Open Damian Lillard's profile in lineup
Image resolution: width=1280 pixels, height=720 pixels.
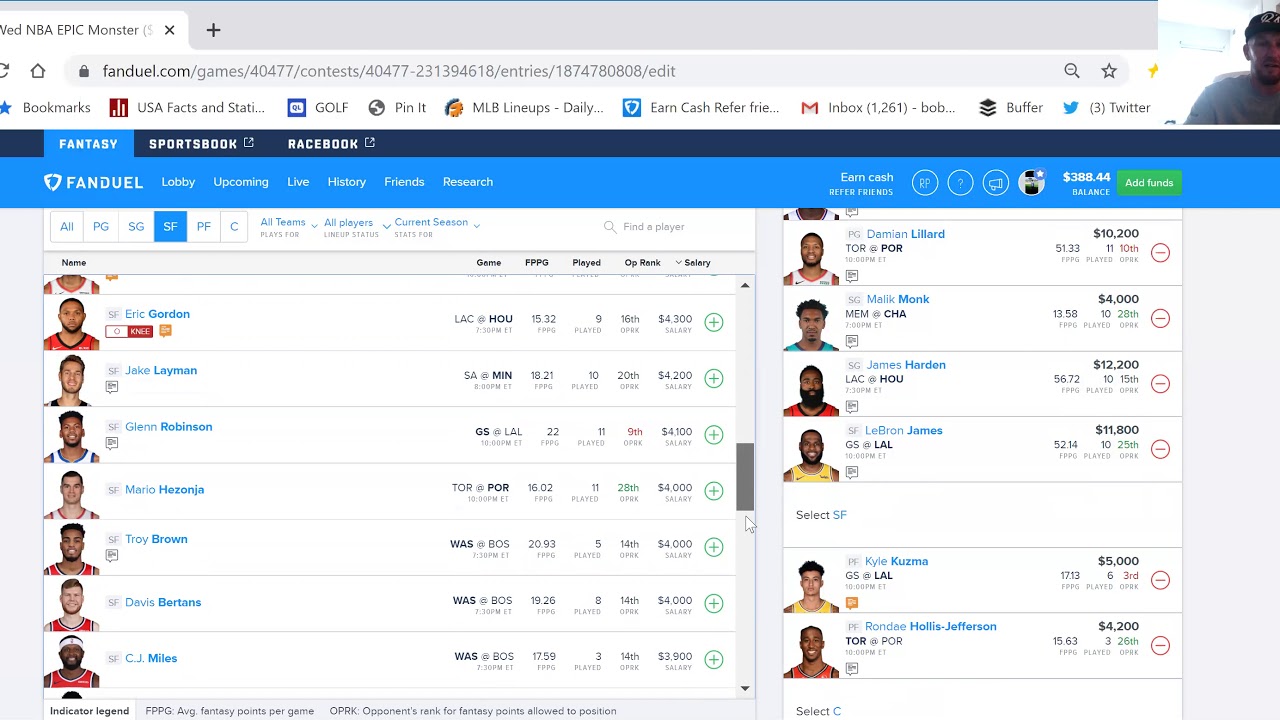click(906, 234)
